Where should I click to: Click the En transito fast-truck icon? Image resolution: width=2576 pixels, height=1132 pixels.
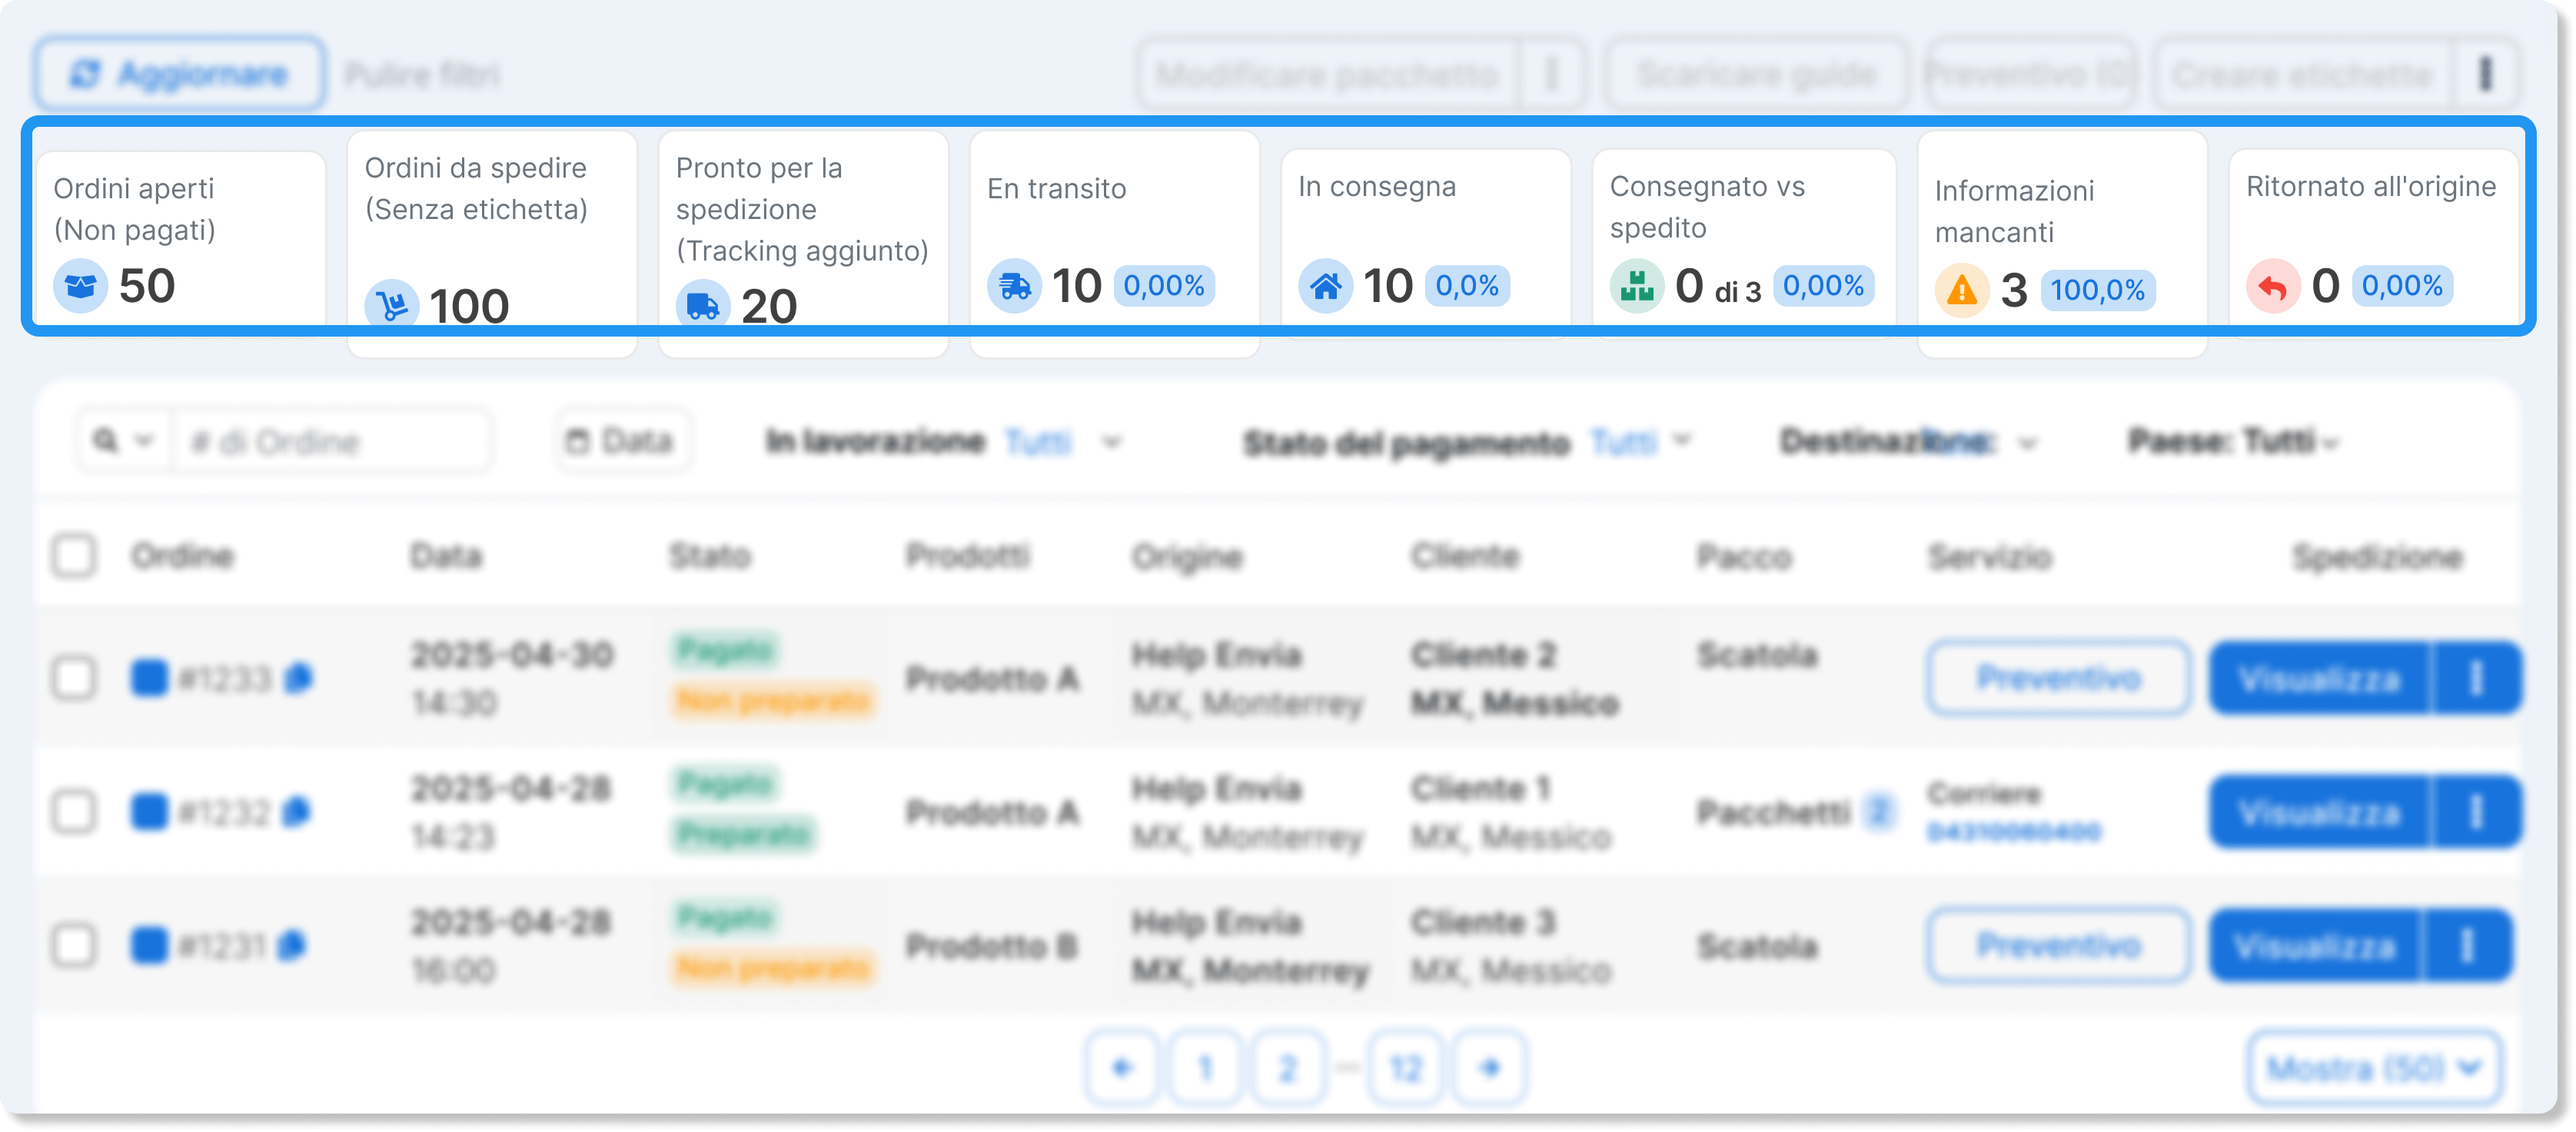pos(1014,287)
